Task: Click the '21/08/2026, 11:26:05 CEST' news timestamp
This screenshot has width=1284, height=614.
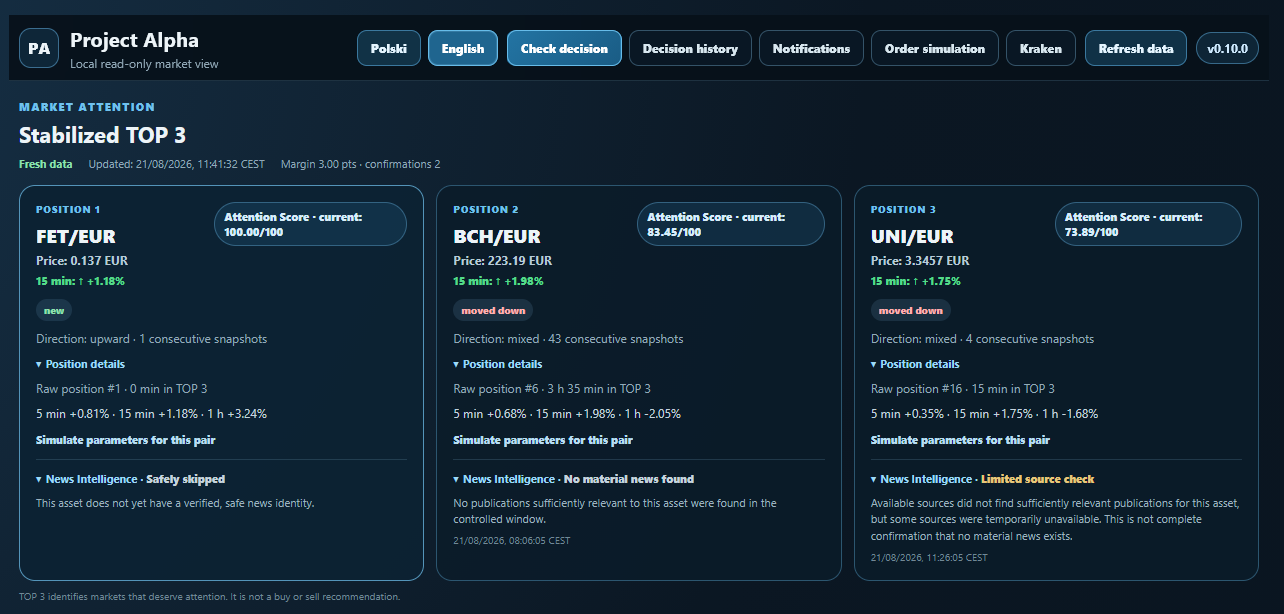Action: (929, 557)
